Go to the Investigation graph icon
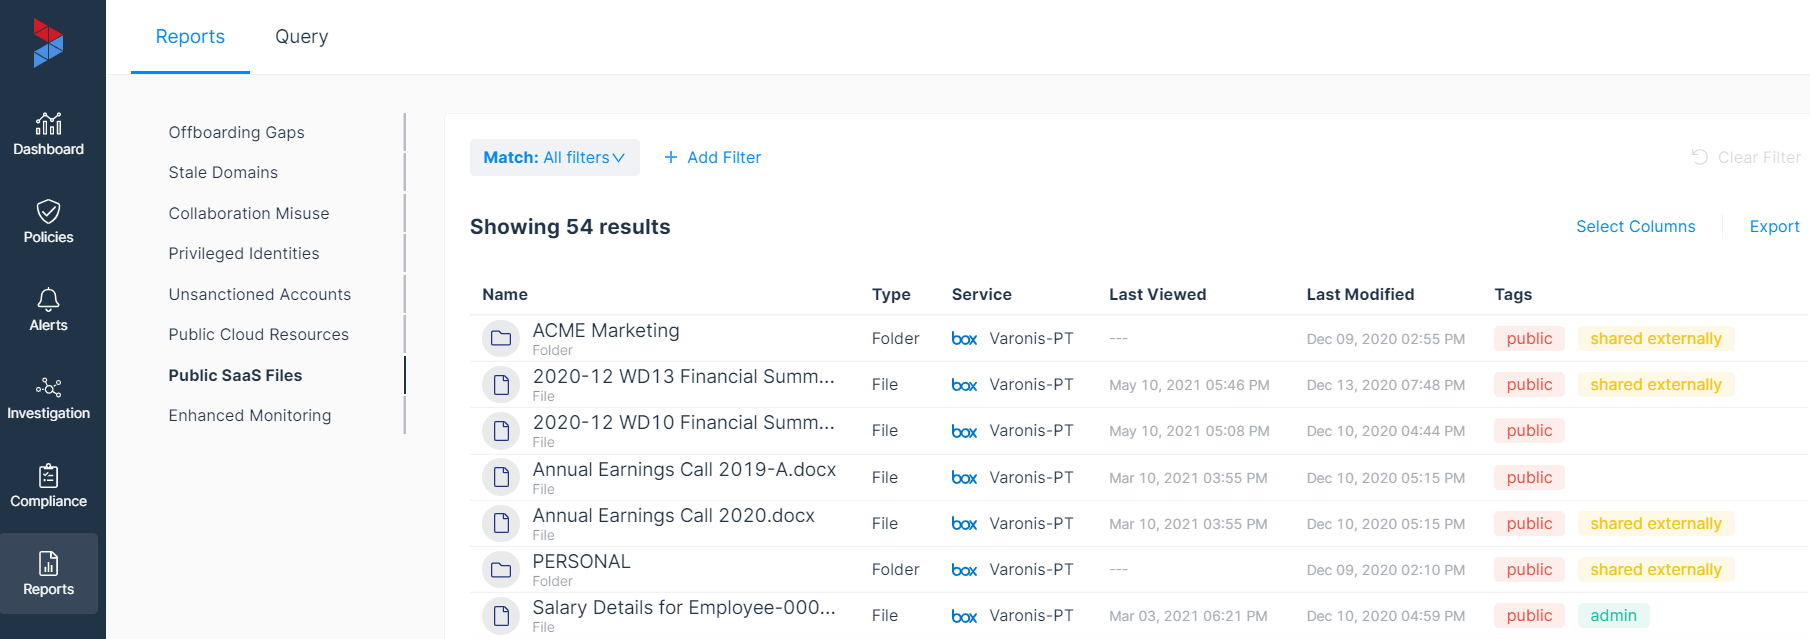Screen dimensions: 1810x639 point(48,387)
